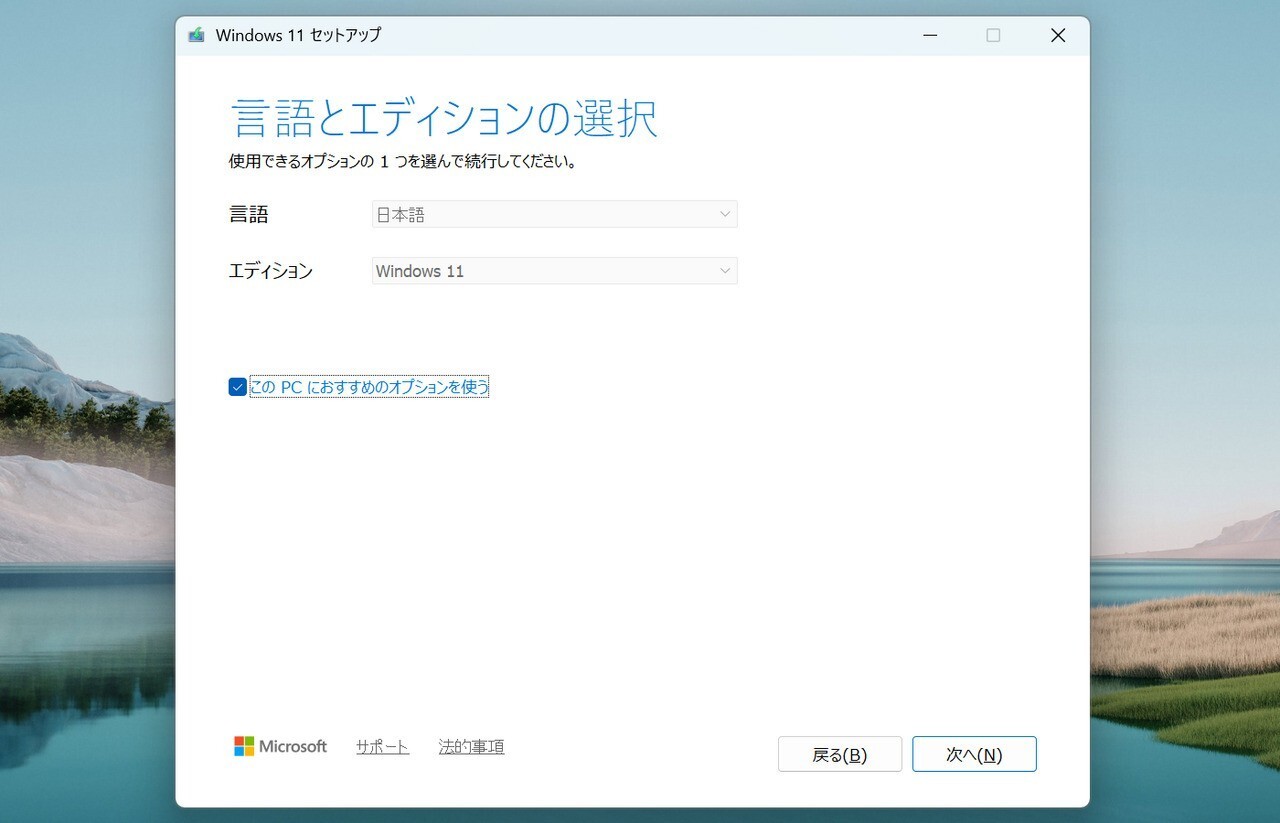Maximize the Windows 11 セットアップ window
The height and width of the screenshot is (823, 1280).
[x=993, y=35]
